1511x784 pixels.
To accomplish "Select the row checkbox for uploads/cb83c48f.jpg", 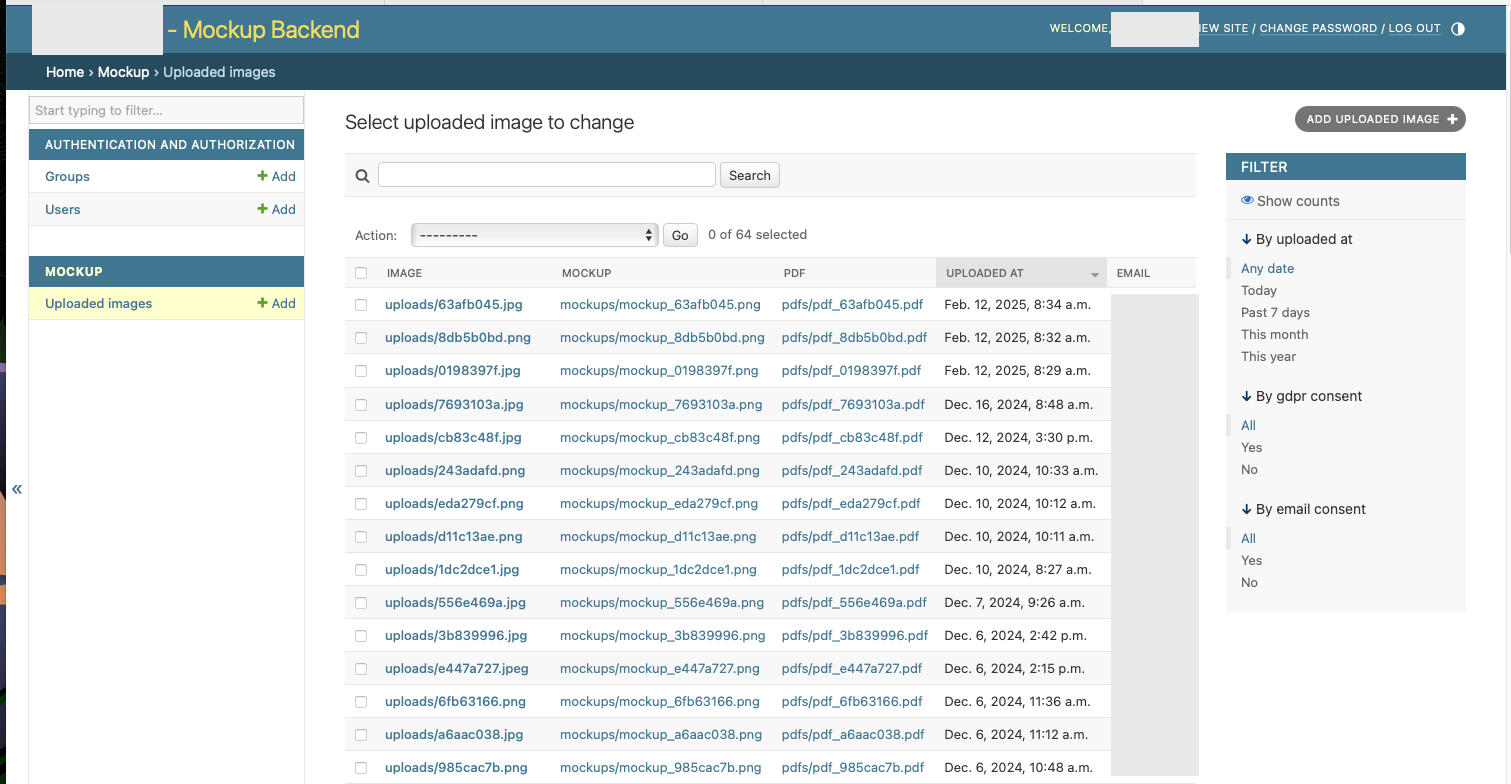I will 361,438.
